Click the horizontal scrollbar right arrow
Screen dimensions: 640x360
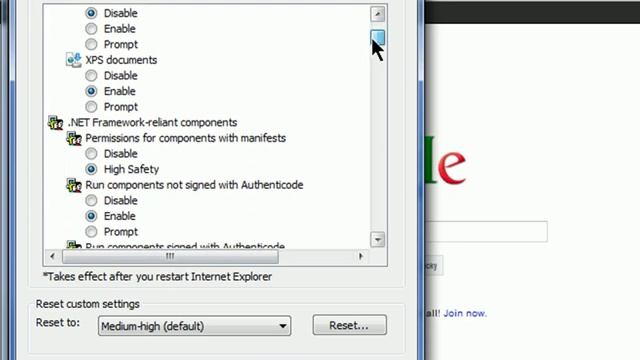click(361, 256)
